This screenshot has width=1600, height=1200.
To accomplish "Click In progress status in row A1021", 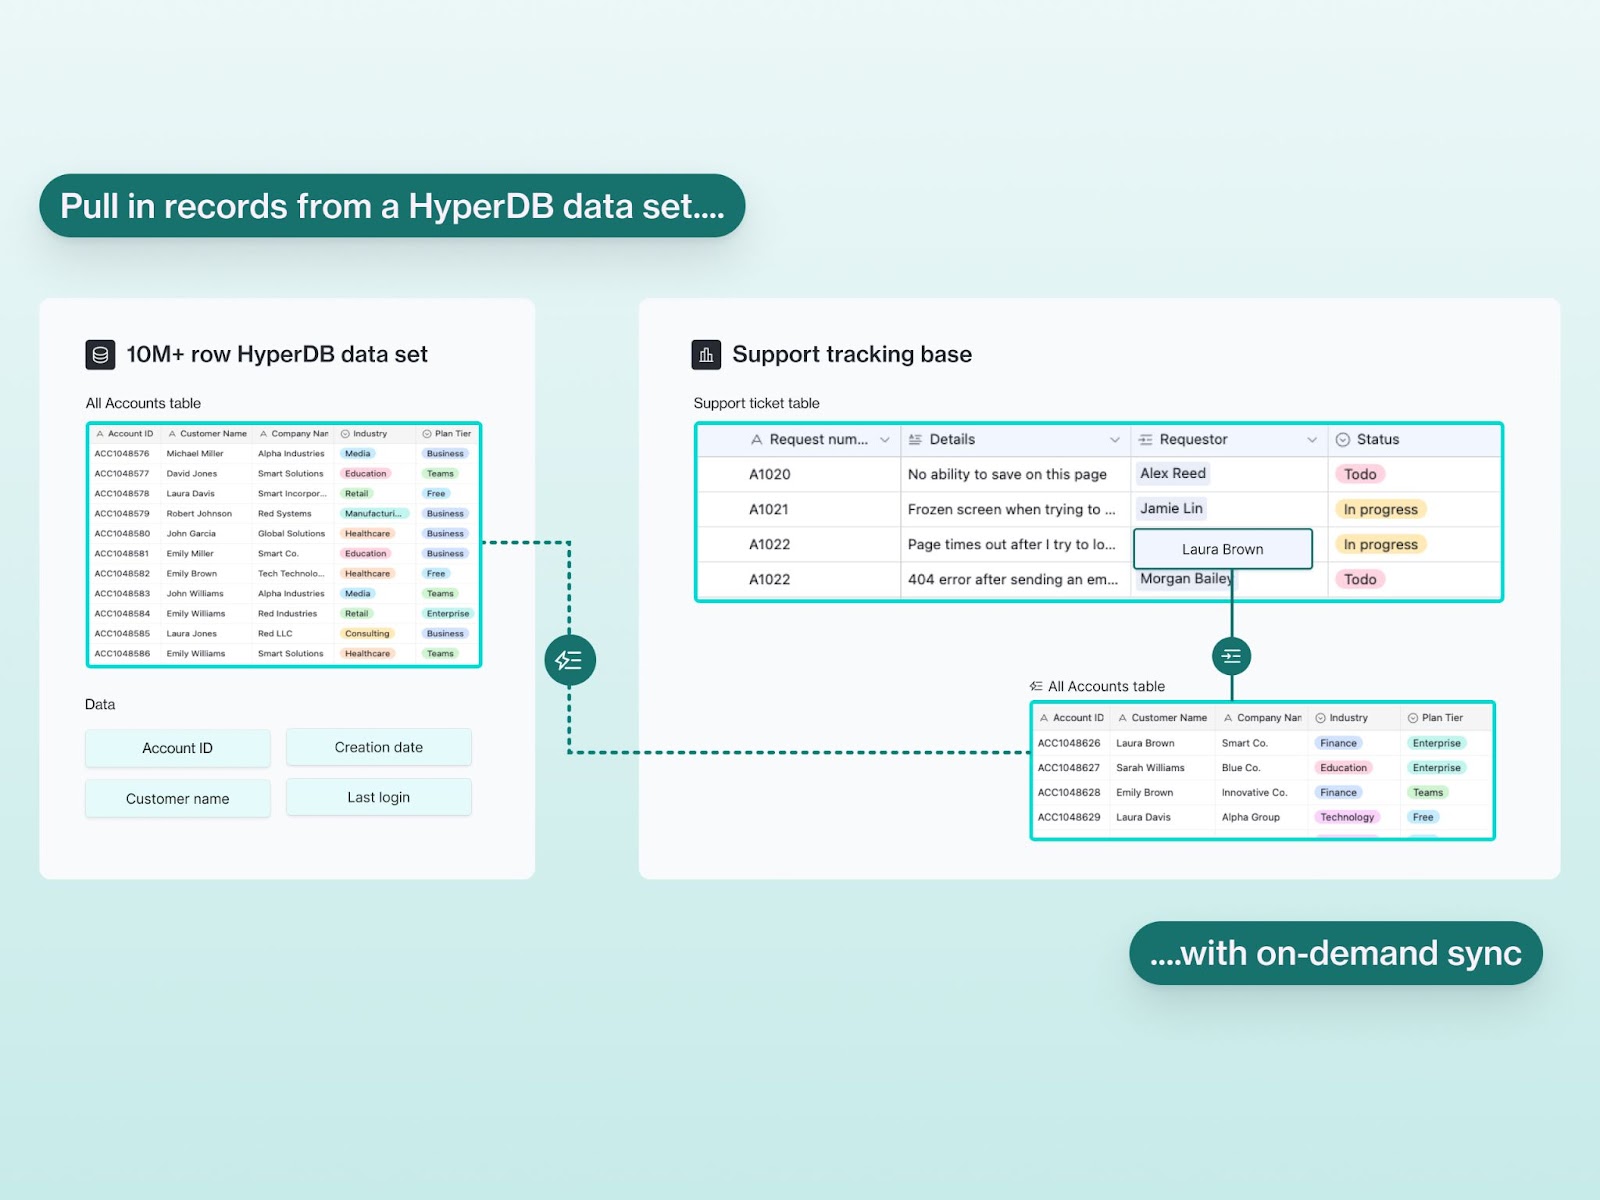I will tap(1380, 509).
